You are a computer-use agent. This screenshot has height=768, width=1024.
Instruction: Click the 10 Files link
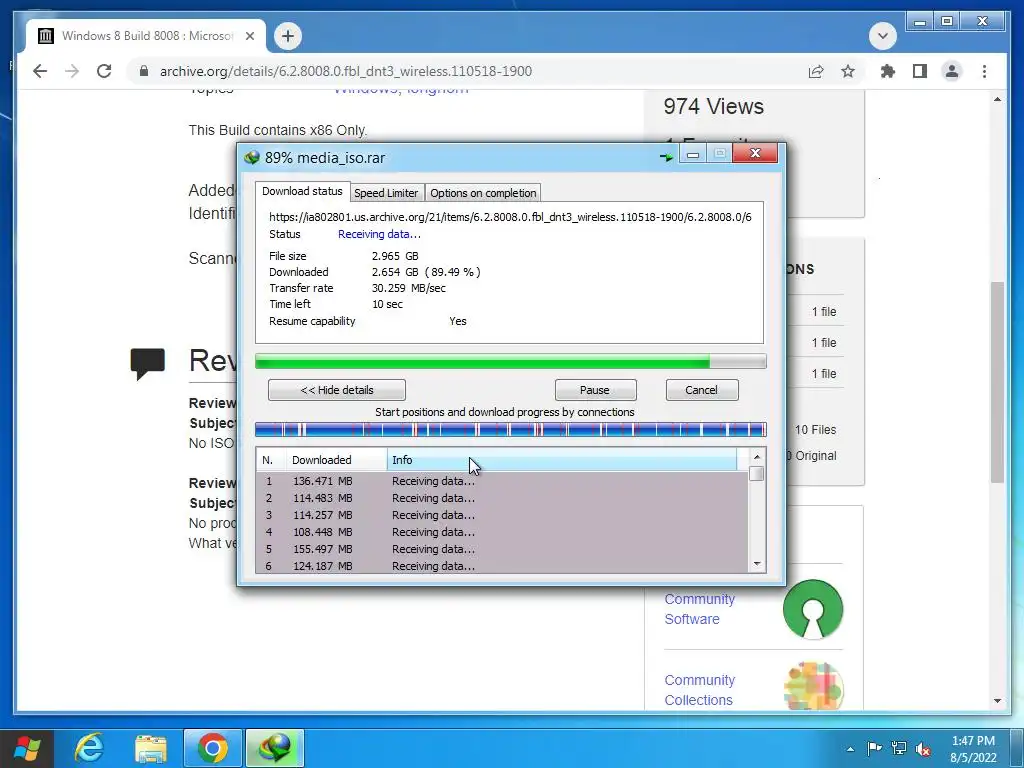[x=816, y=430]
